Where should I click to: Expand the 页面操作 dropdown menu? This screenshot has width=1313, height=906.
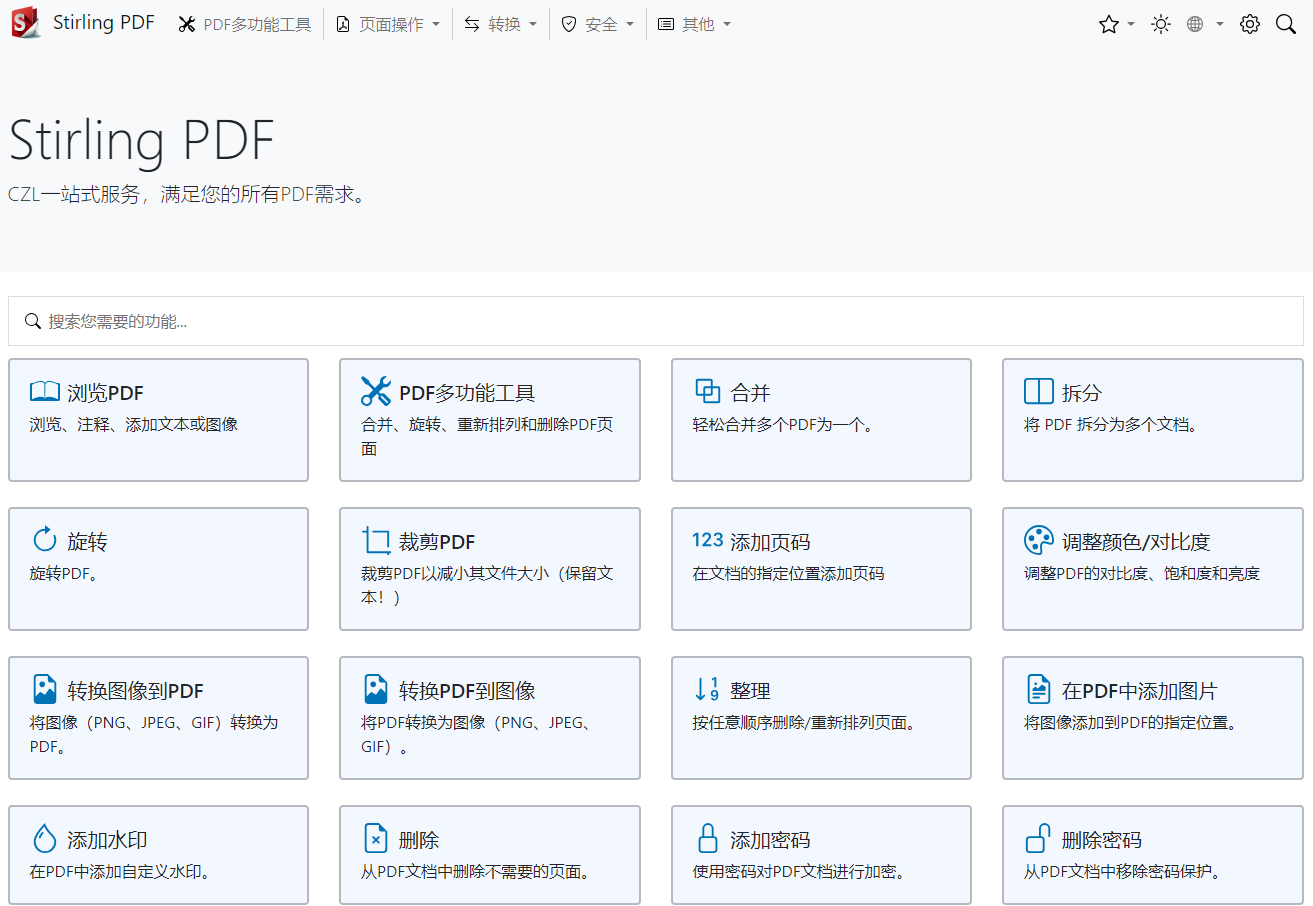(388, 24)
